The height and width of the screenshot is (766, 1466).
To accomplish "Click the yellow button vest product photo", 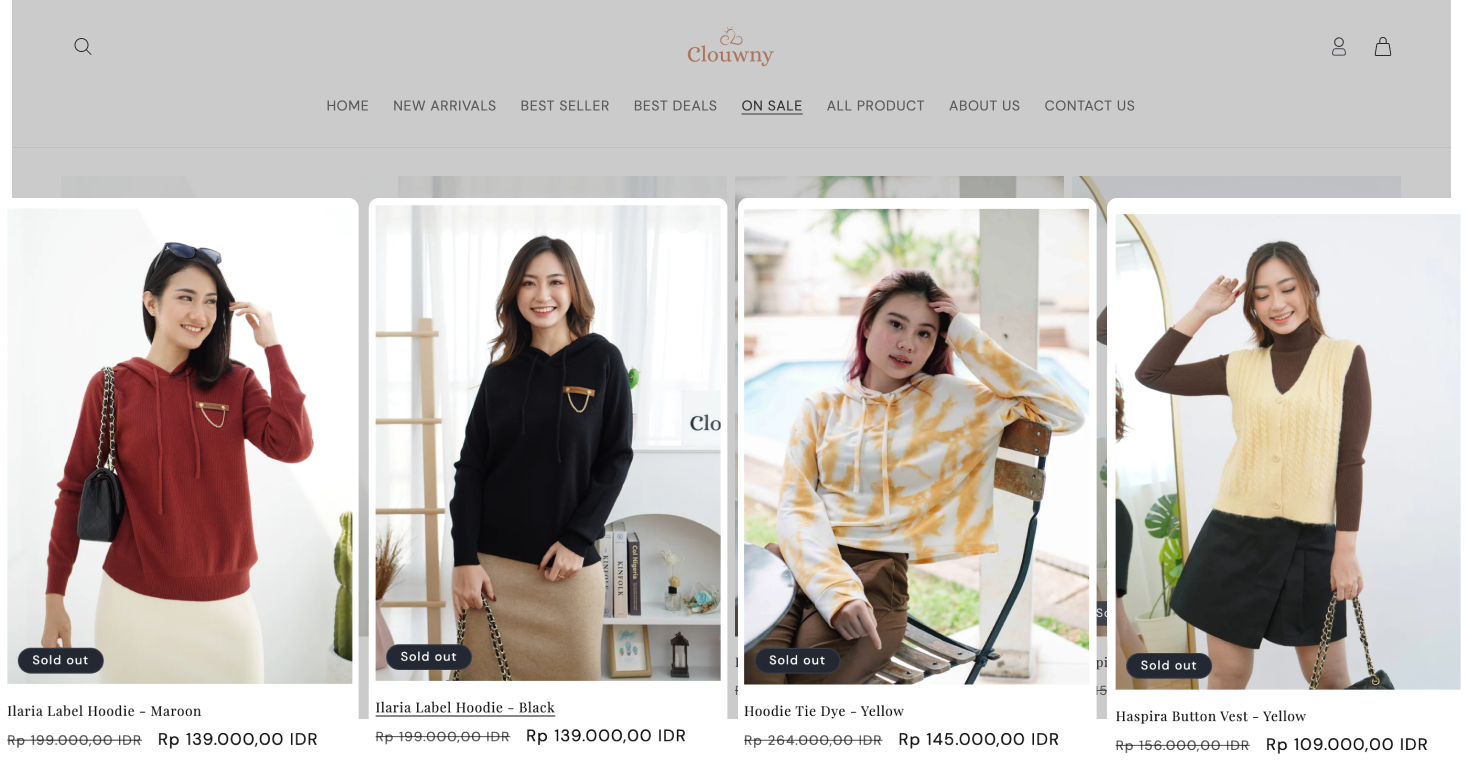I will pyautogui.click(x=1288, y=451).
